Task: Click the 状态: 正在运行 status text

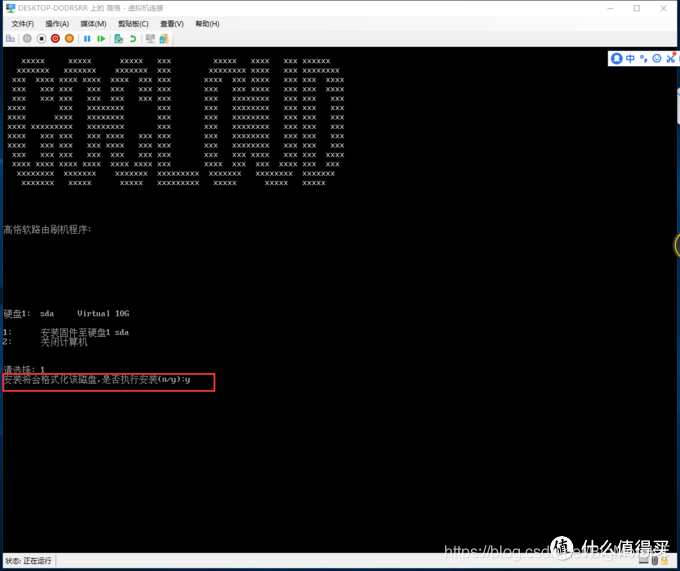Action: [28, 561]
